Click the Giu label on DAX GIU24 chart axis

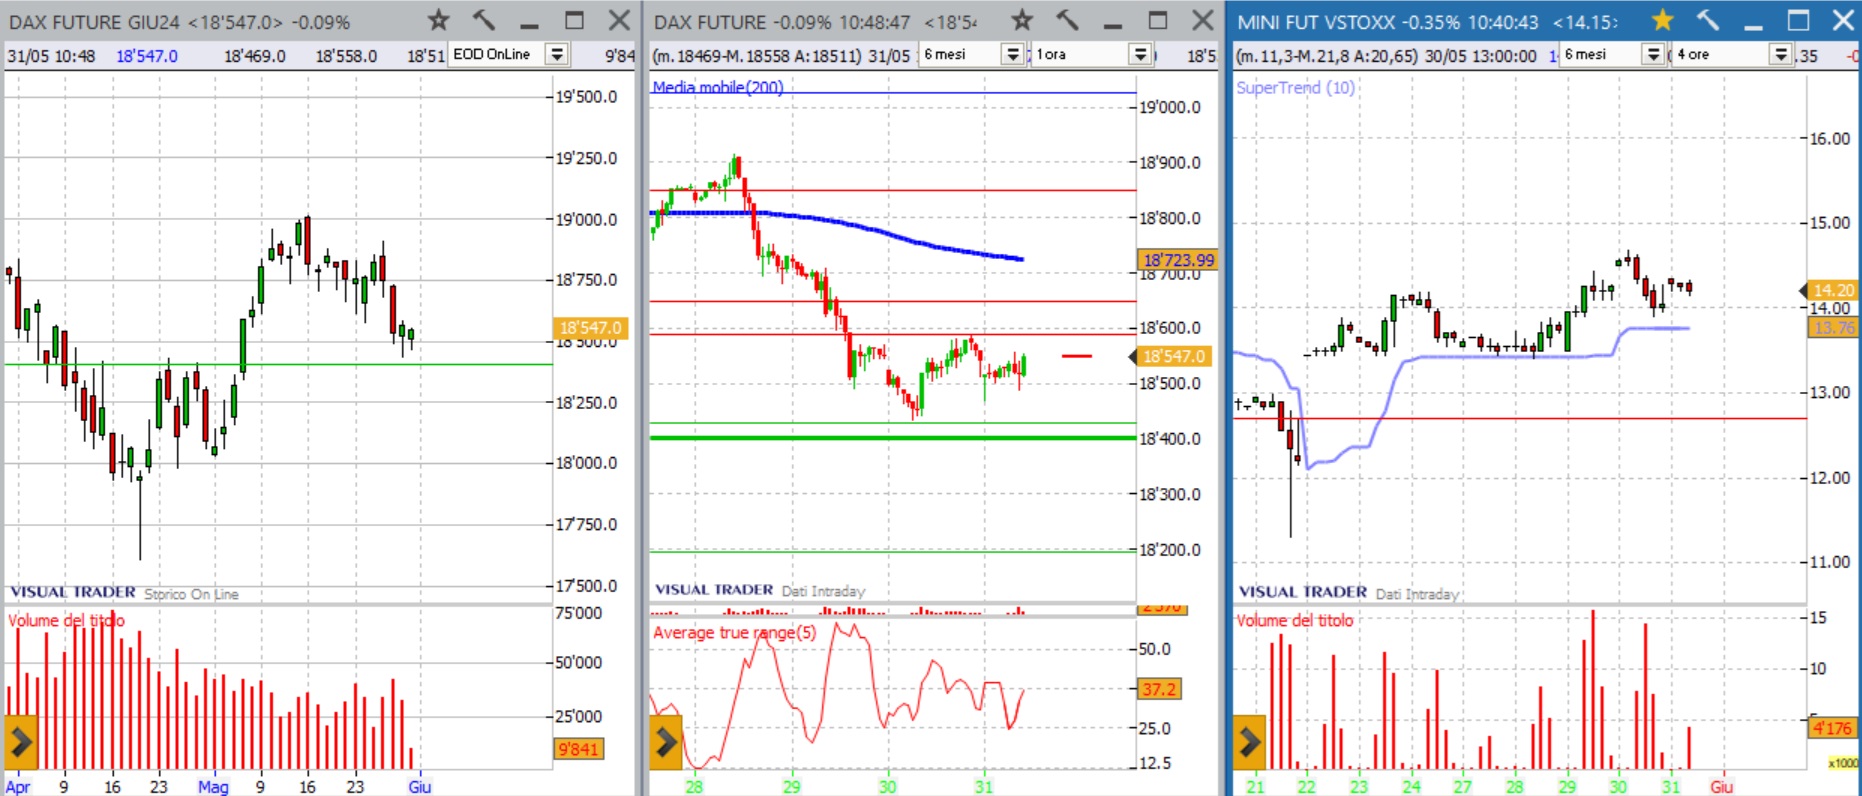tap(420, 787)
